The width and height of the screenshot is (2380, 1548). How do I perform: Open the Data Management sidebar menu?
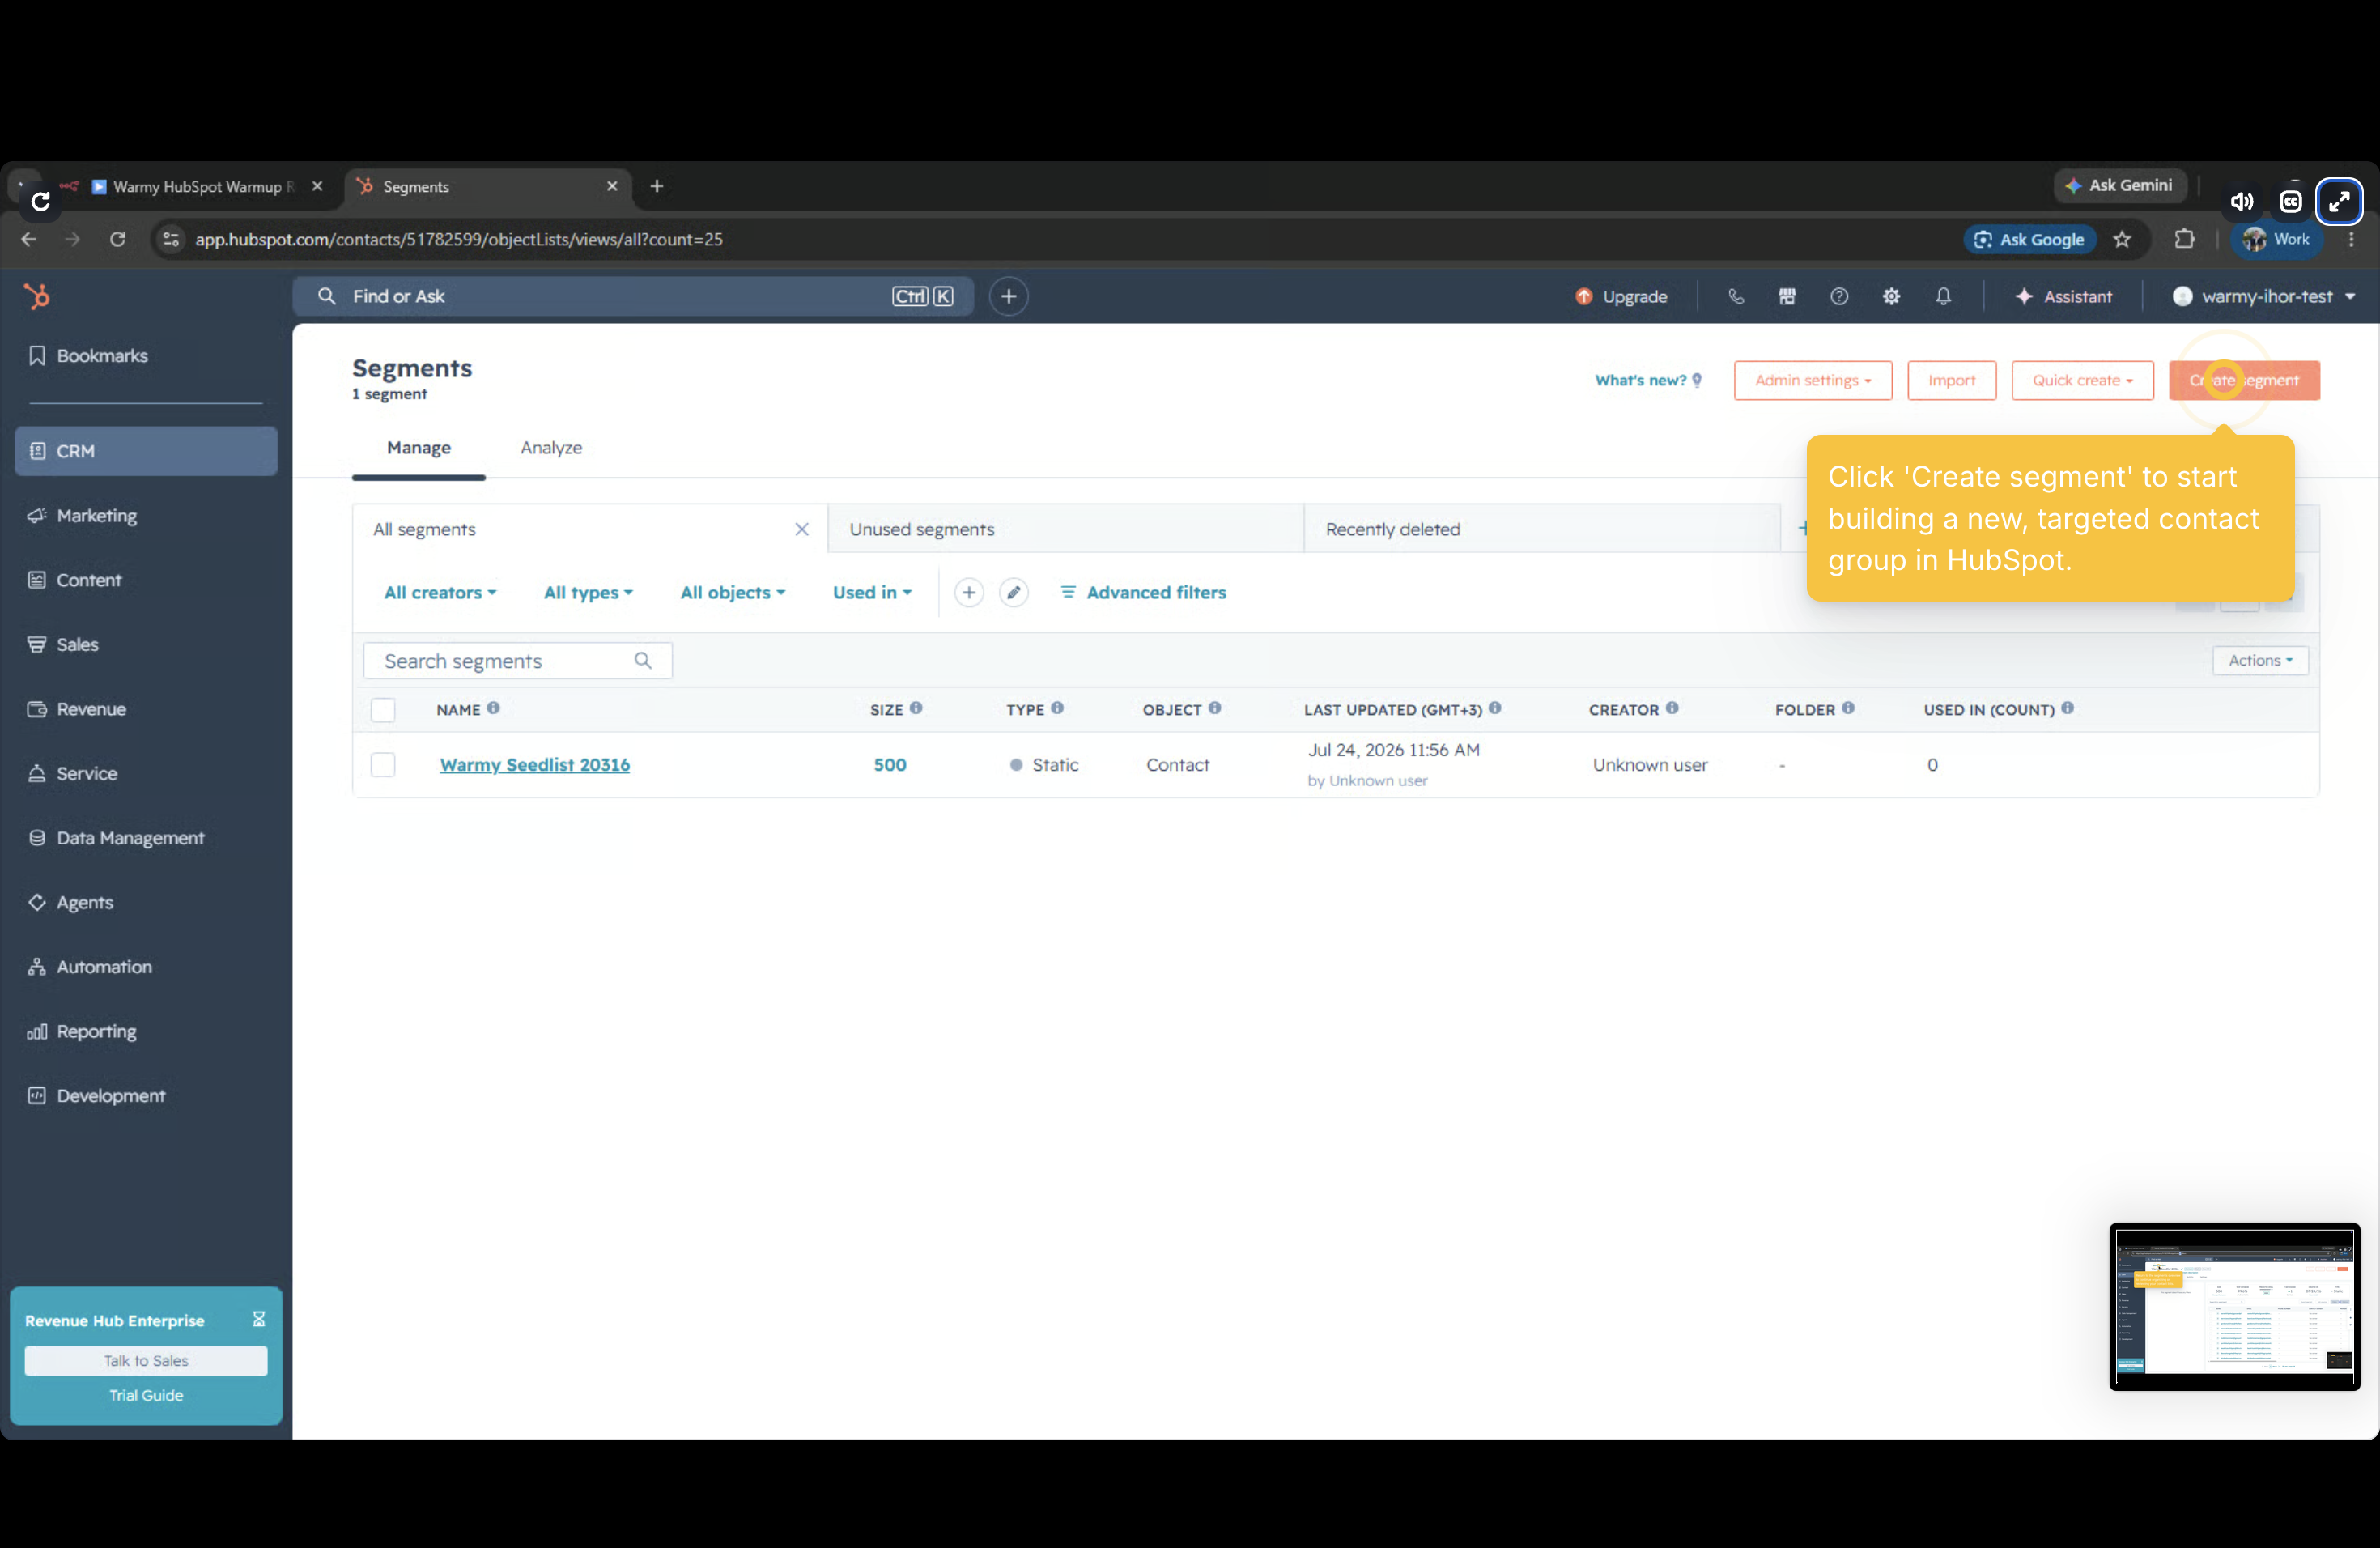click(116, 838)
